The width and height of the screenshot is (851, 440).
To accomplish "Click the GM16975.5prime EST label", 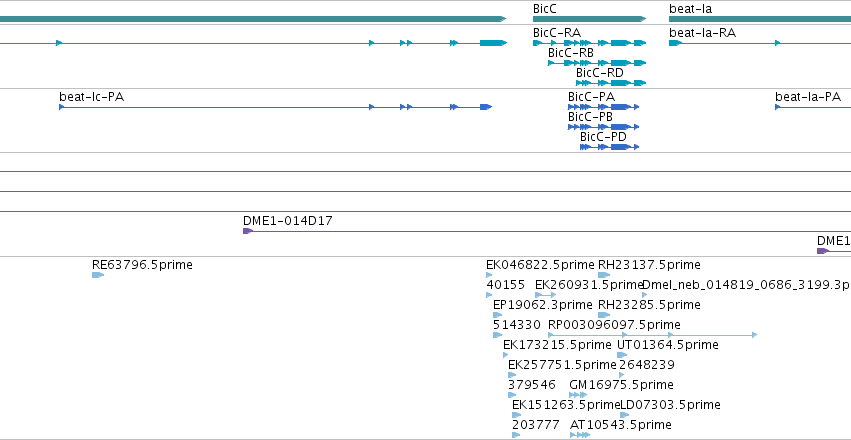I will point(621,385).
